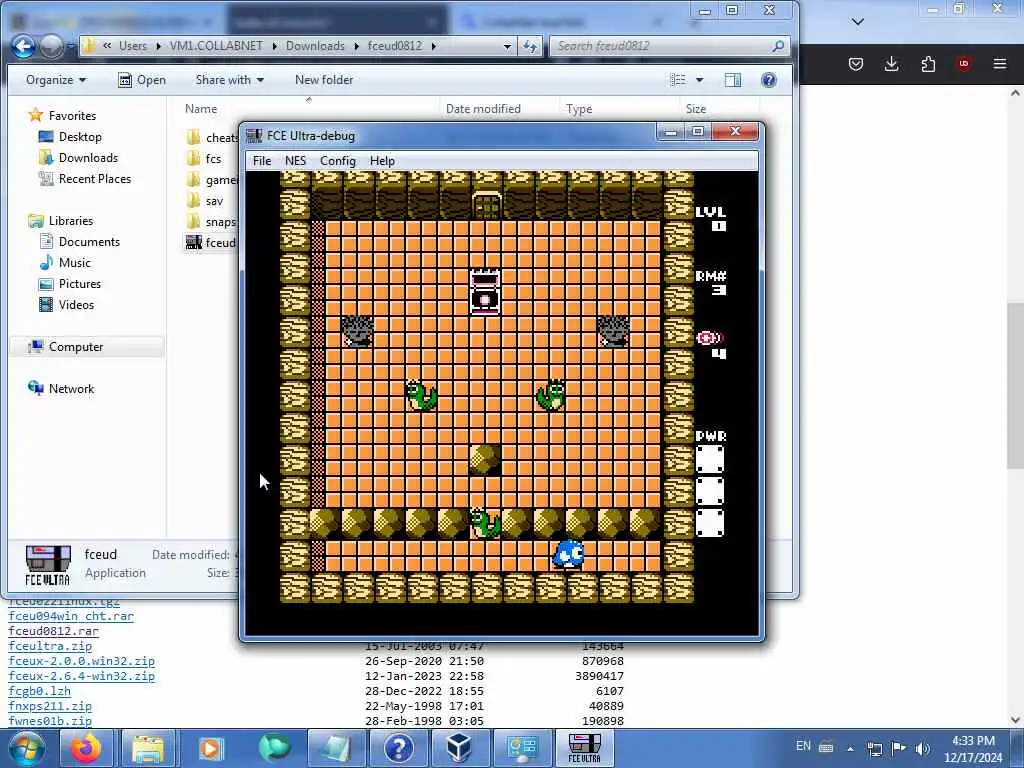Click the Action Center flag tray icon
The width and height of the screenshot is (1024, 768).
point(899,748)
